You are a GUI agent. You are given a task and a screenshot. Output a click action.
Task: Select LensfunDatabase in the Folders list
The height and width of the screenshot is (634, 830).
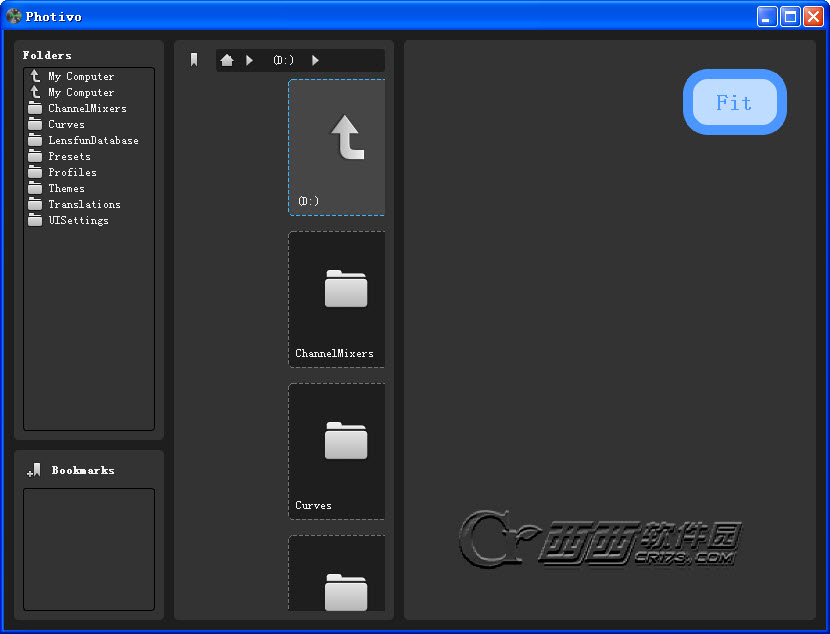(x=89, y=140)
